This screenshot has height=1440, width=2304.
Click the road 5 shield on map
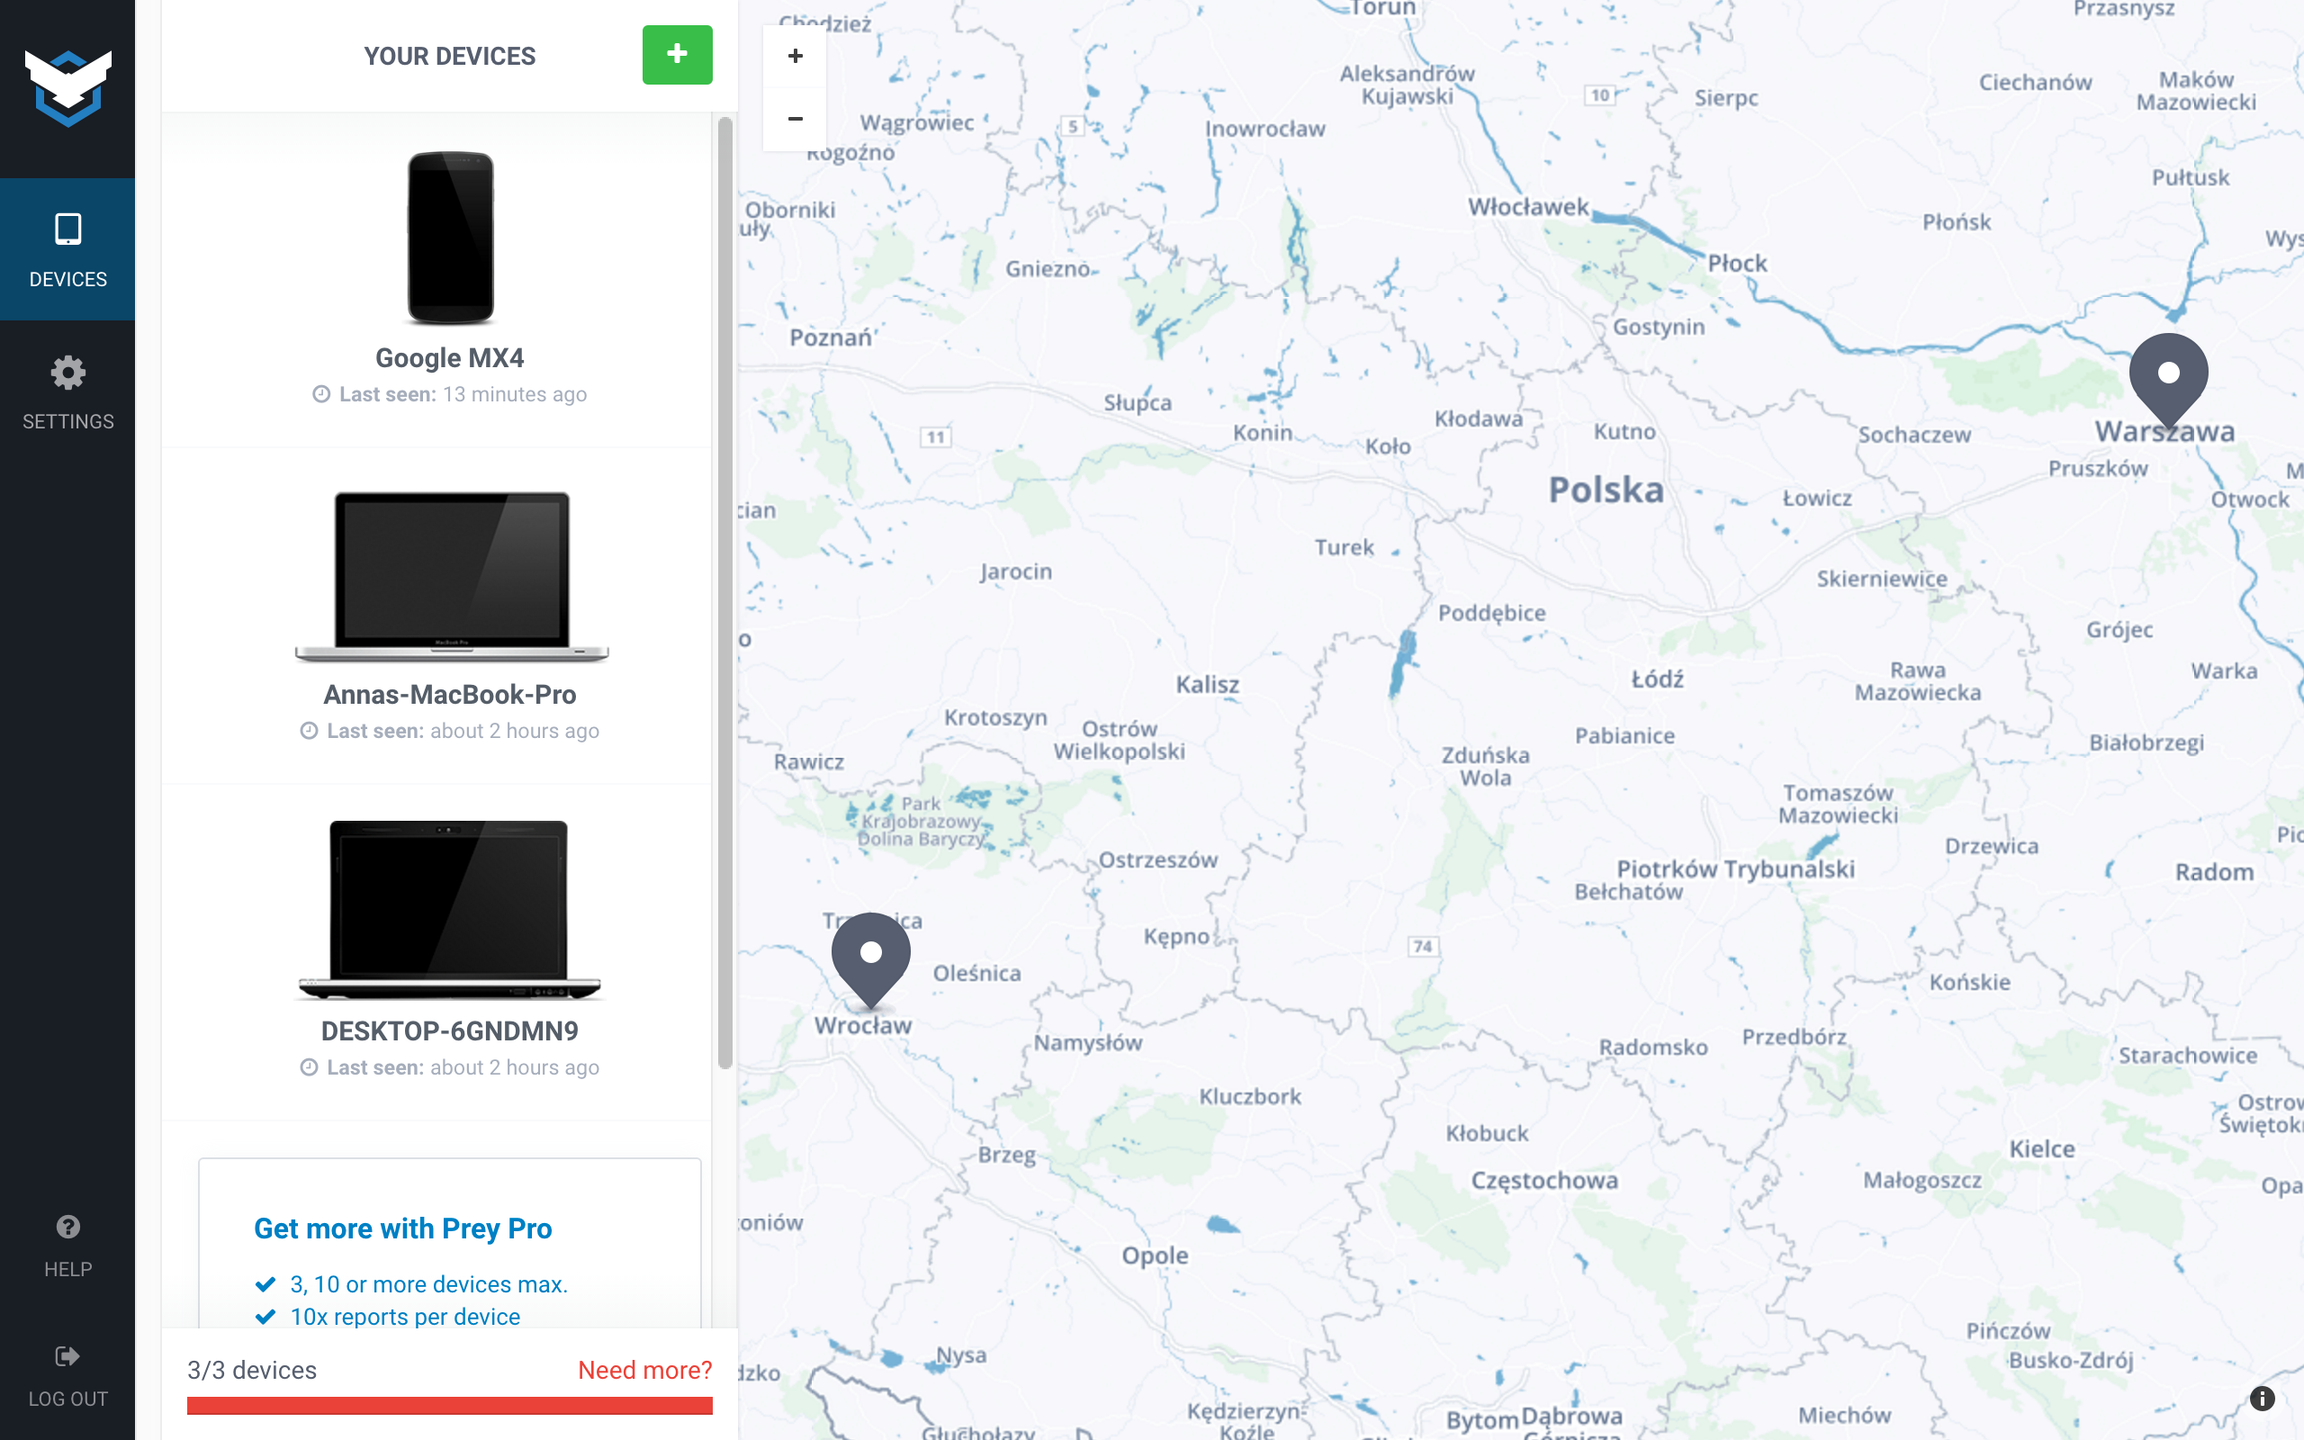pyautogui.click(x=1072, y=126)
